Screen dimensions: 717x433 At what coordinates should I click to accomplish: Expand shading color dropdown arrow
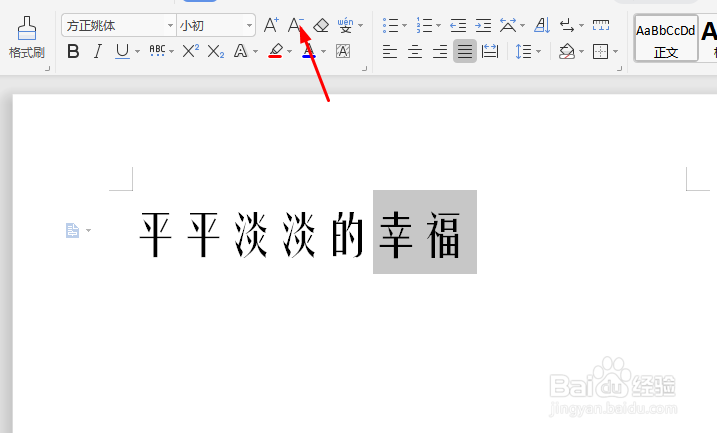[x=582, y=51]
